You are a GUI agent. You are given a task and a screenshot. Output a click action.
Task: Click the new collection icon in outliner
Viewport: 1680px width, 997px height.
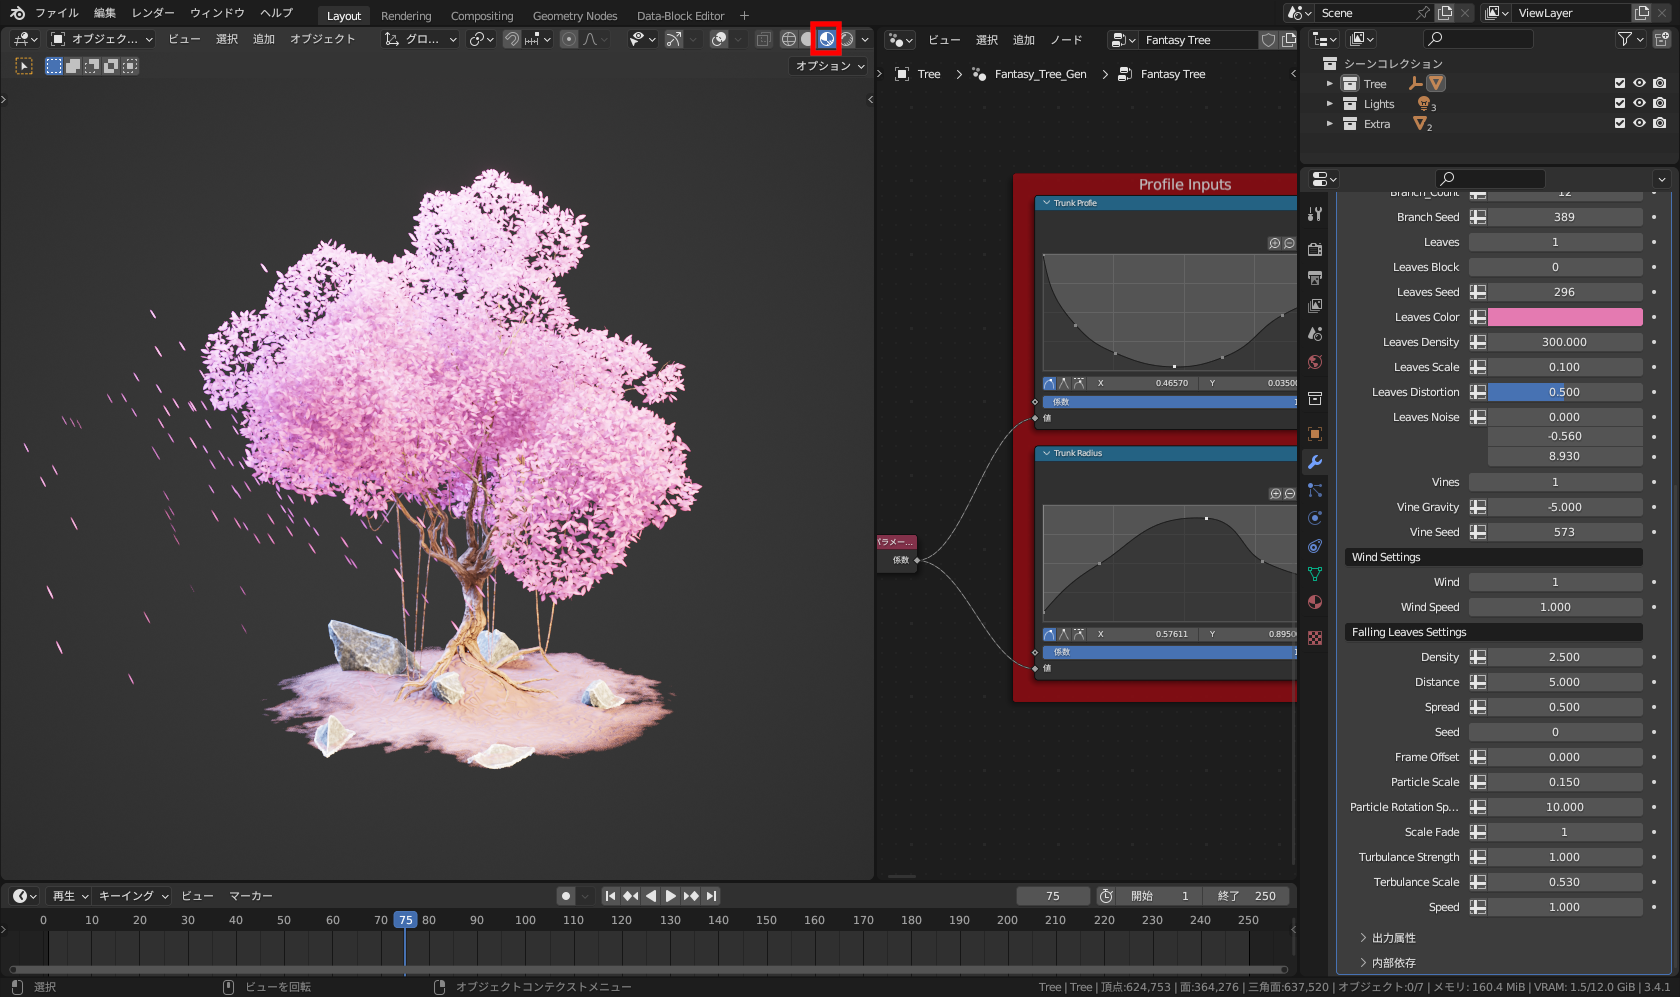(x=1661, y=39)
